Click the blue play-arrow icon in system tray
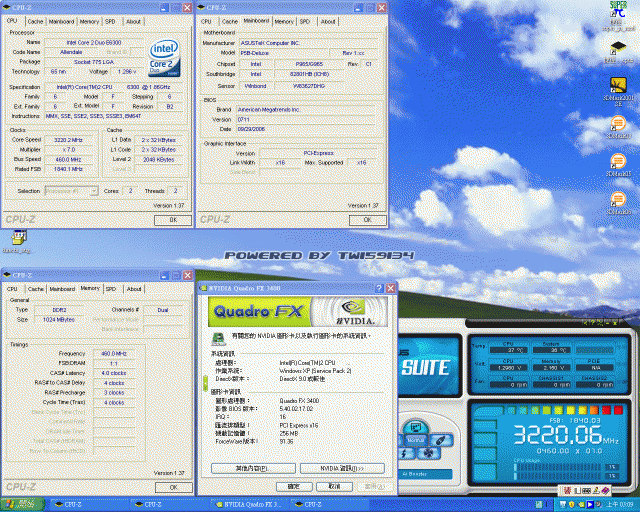The width and height of the screenshot is (640, 512). (590, 505)
